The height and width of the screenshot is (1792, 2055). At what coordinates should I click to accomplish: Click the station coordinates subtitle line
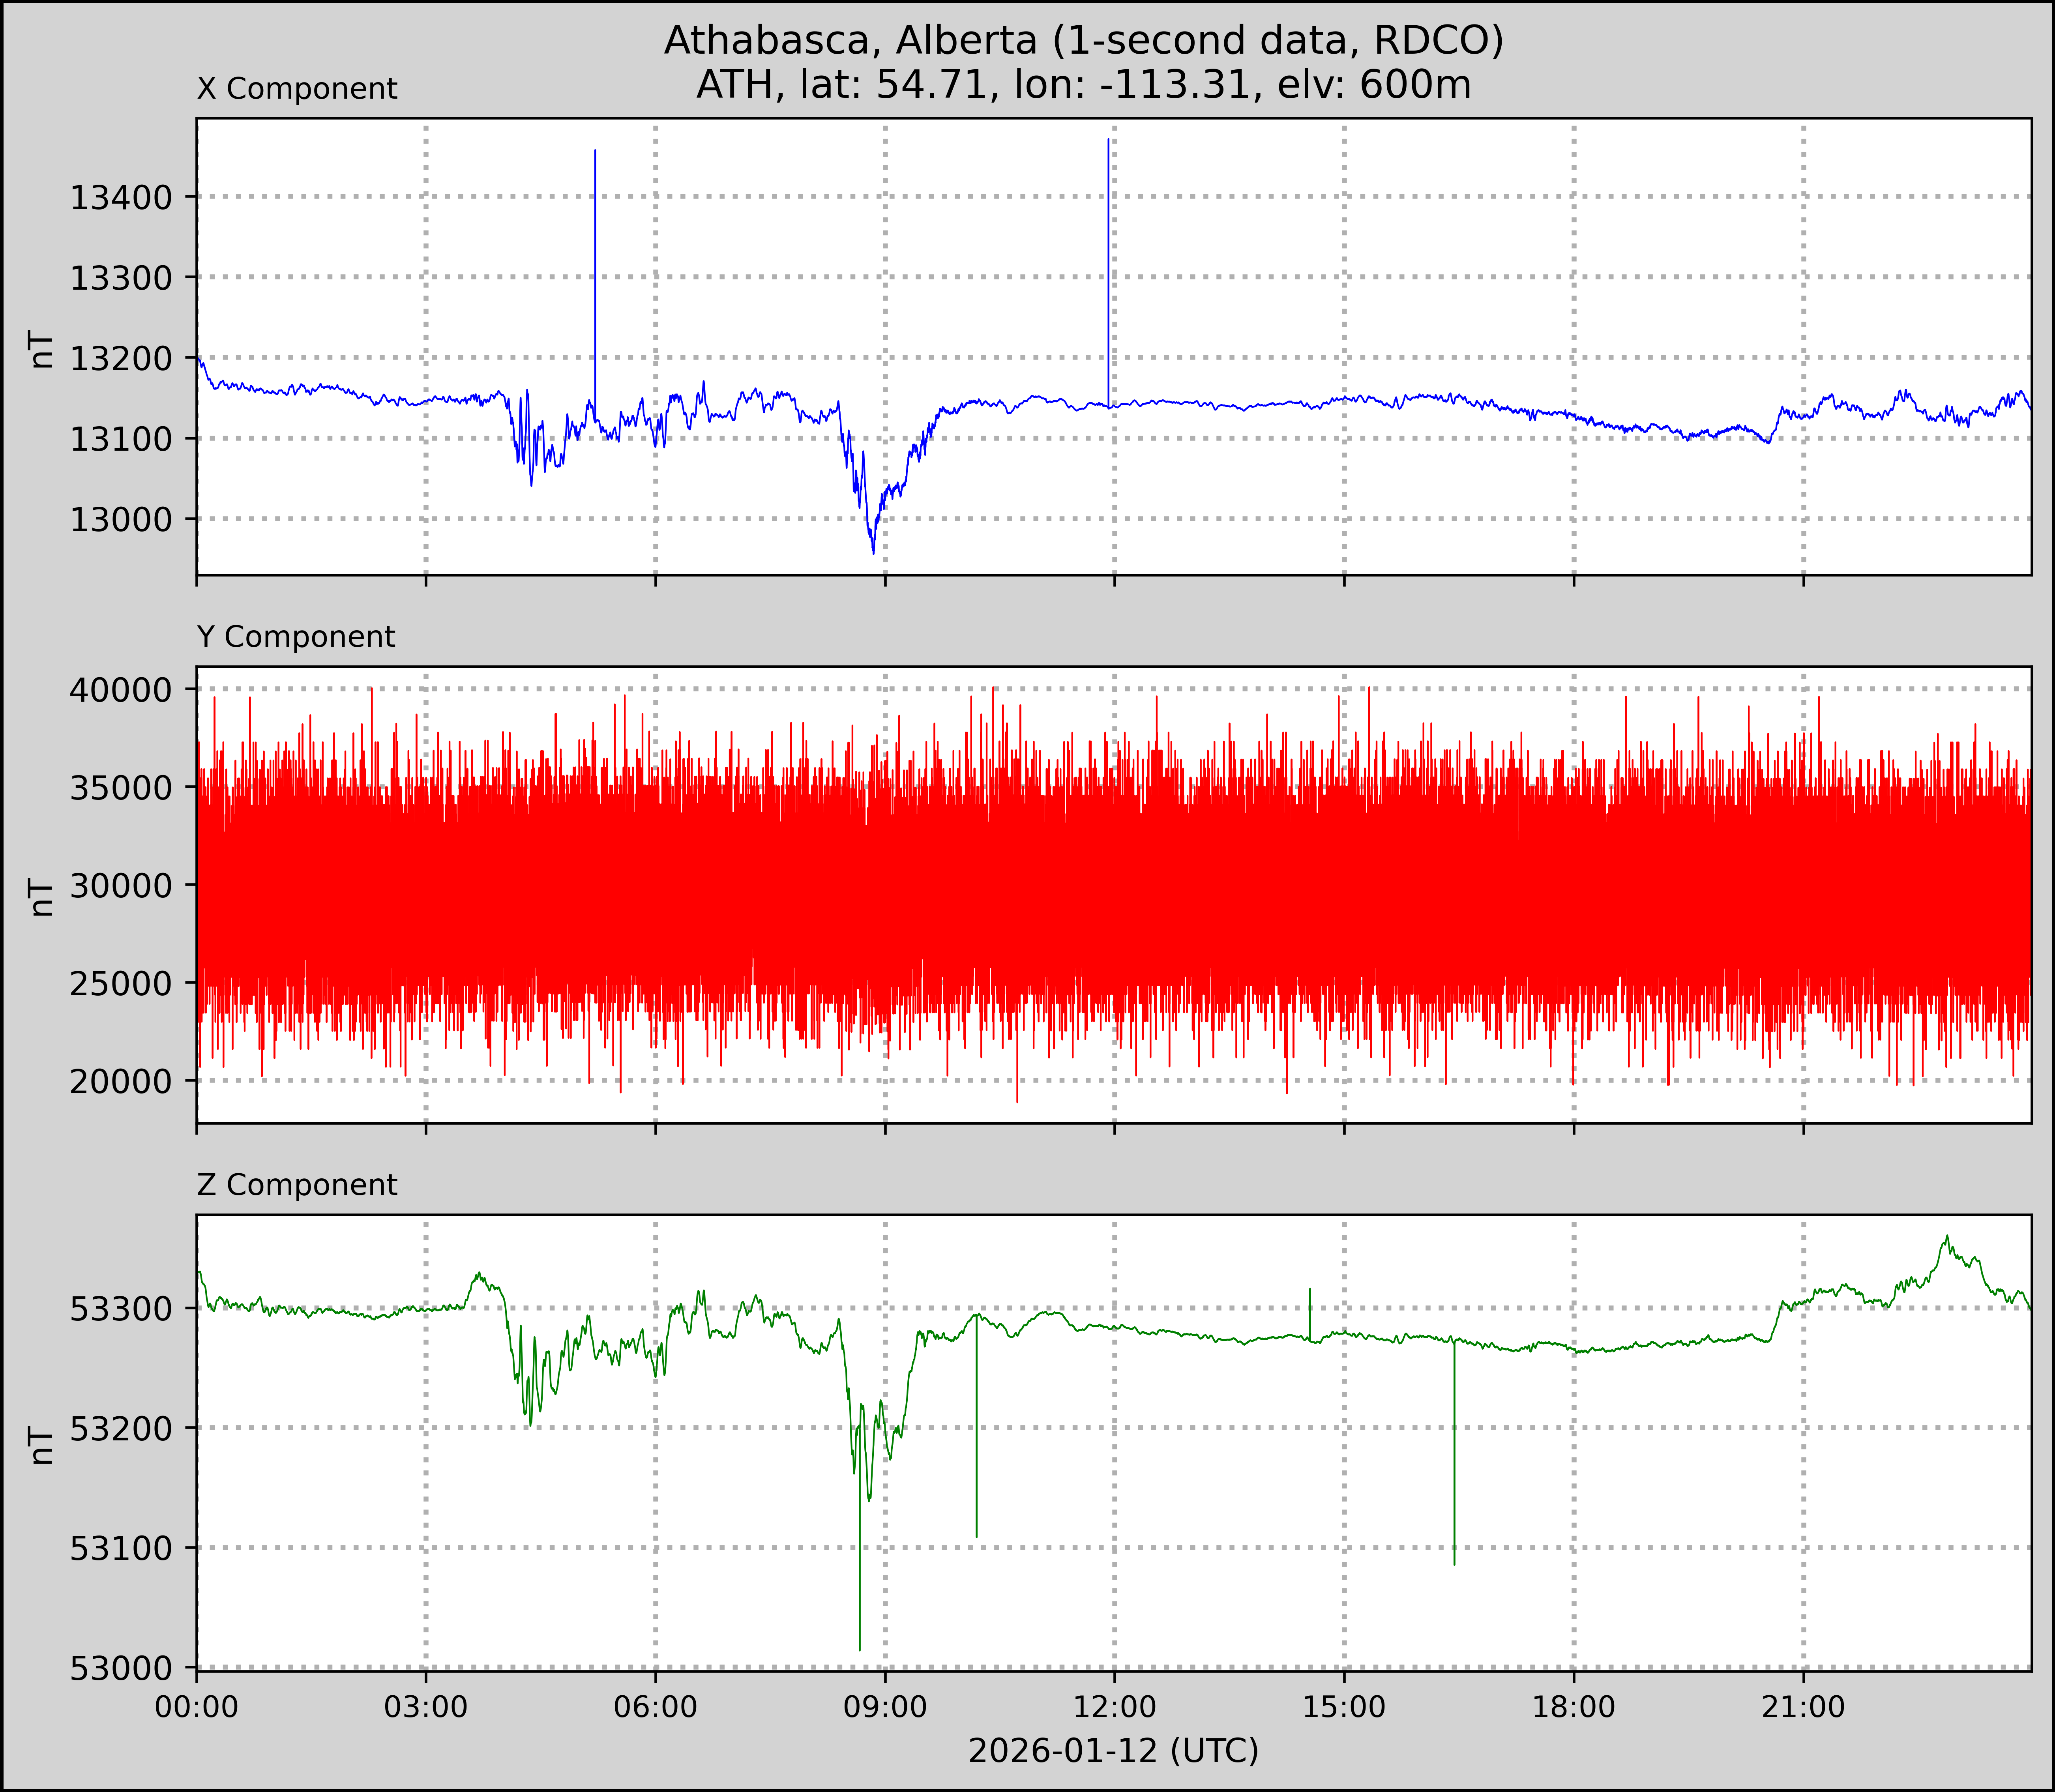[x=1083, y=85]
